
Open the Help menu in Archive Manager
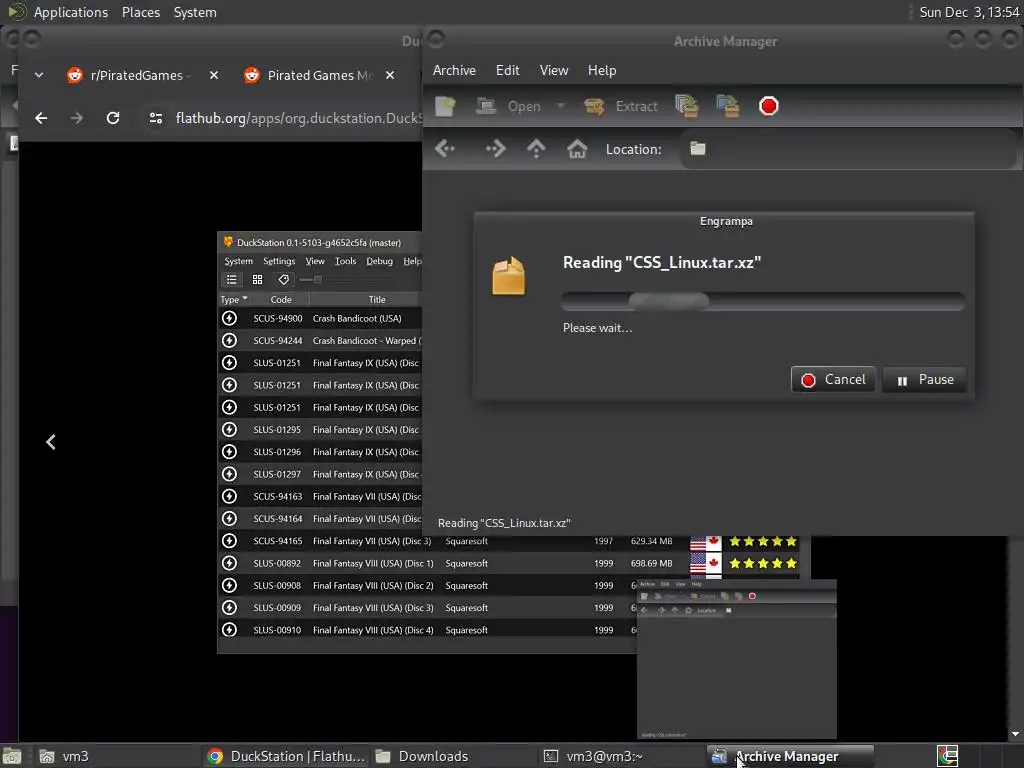pos(601,70)
